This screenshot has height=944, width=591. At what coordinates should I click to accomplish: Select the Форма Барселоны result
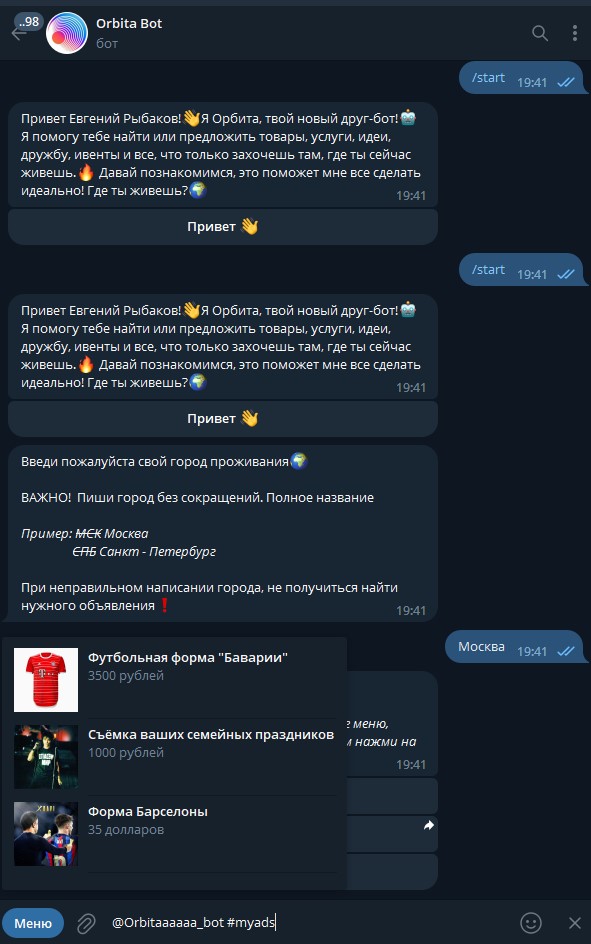click(x=175, y=834)
